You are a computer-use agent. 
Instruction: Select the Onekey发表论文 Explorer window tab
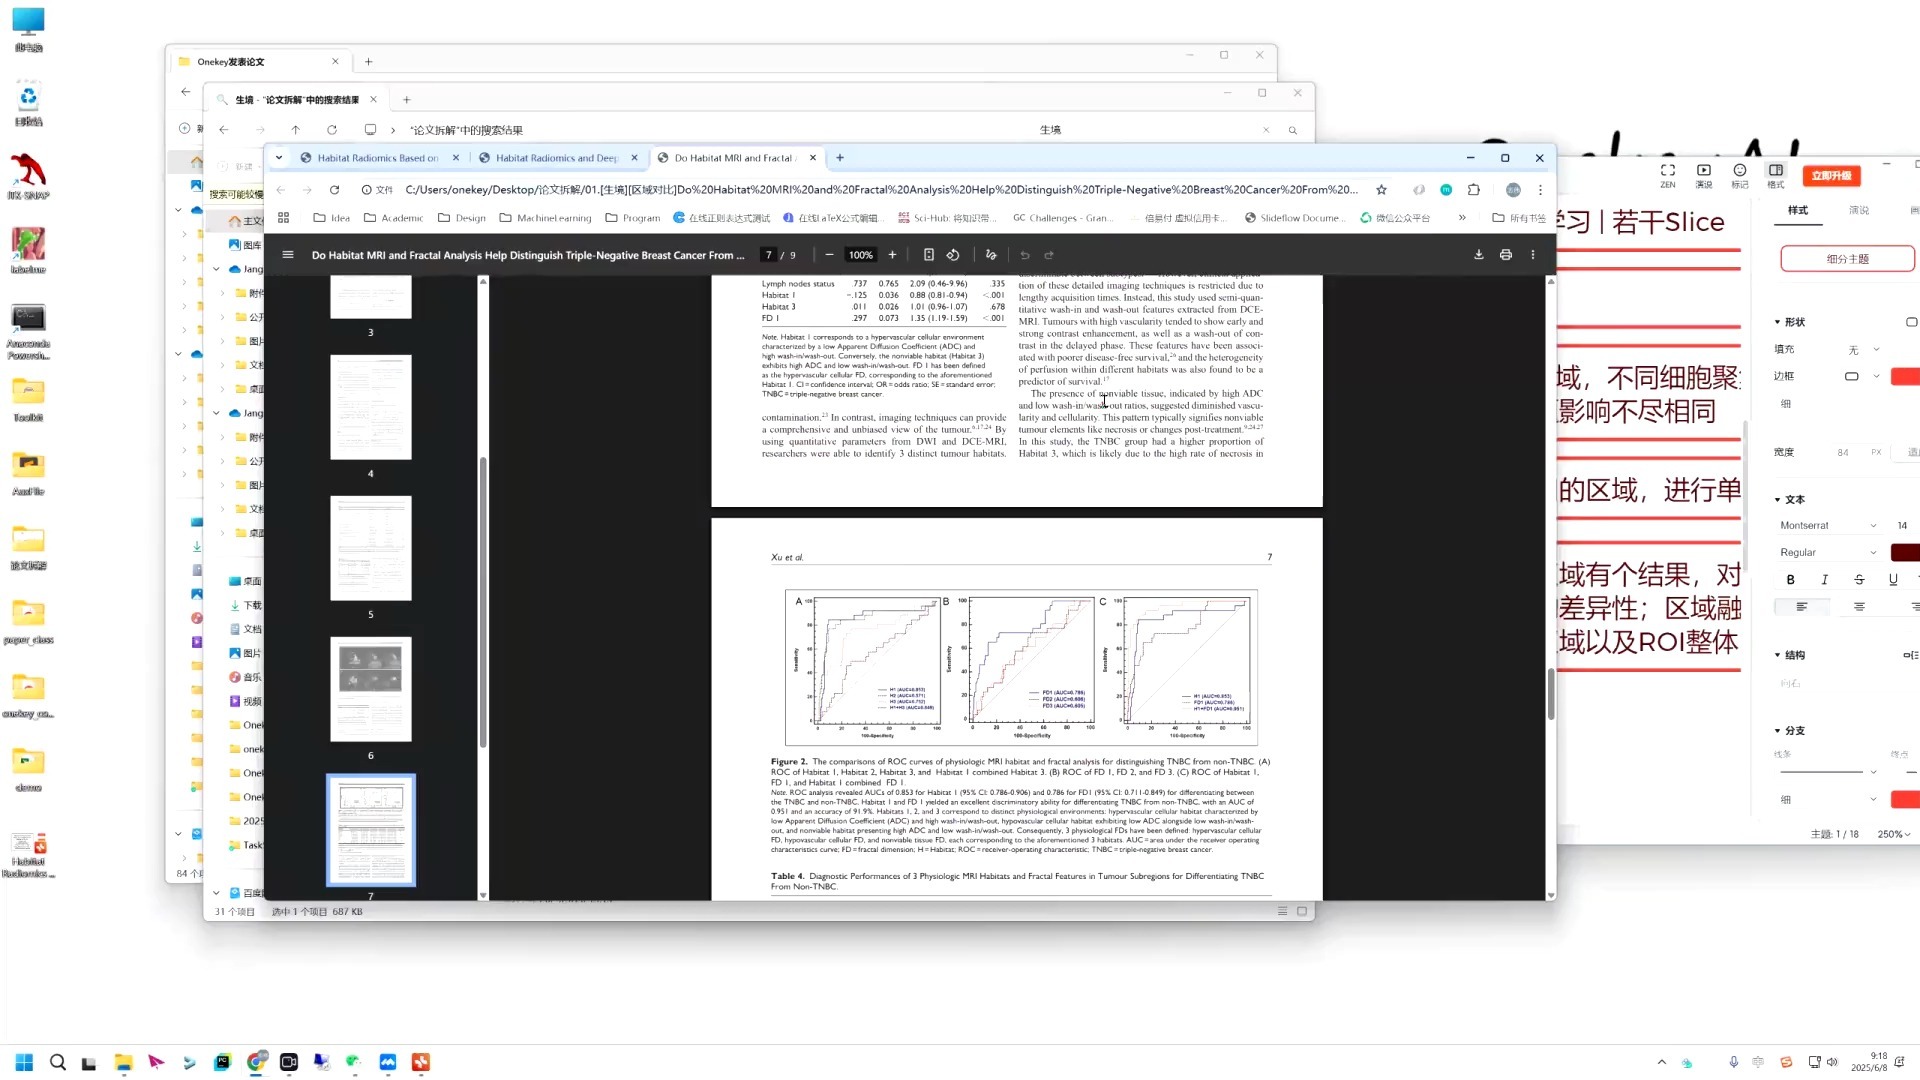pos(258,62)
